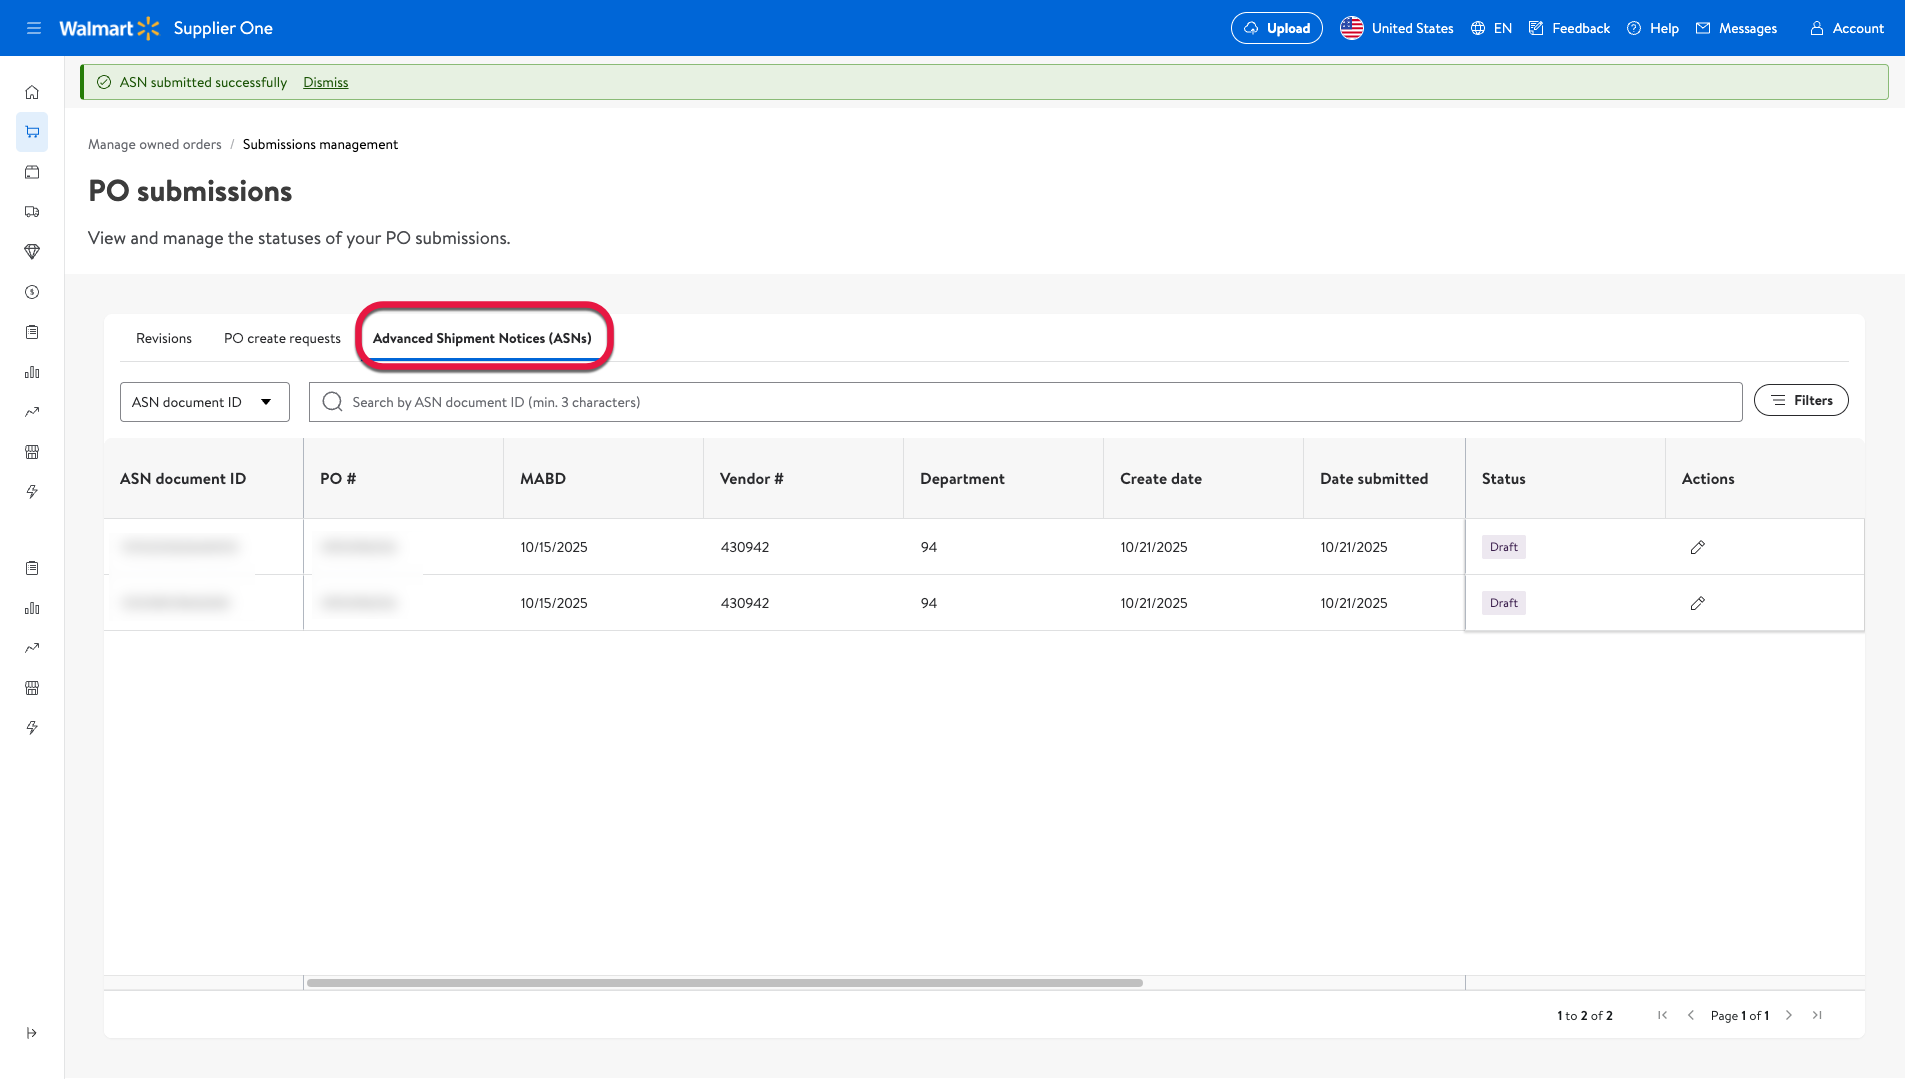Click the truck shipping sidebar icon
1905x1079 pixels.
click(x=32, y=212)
